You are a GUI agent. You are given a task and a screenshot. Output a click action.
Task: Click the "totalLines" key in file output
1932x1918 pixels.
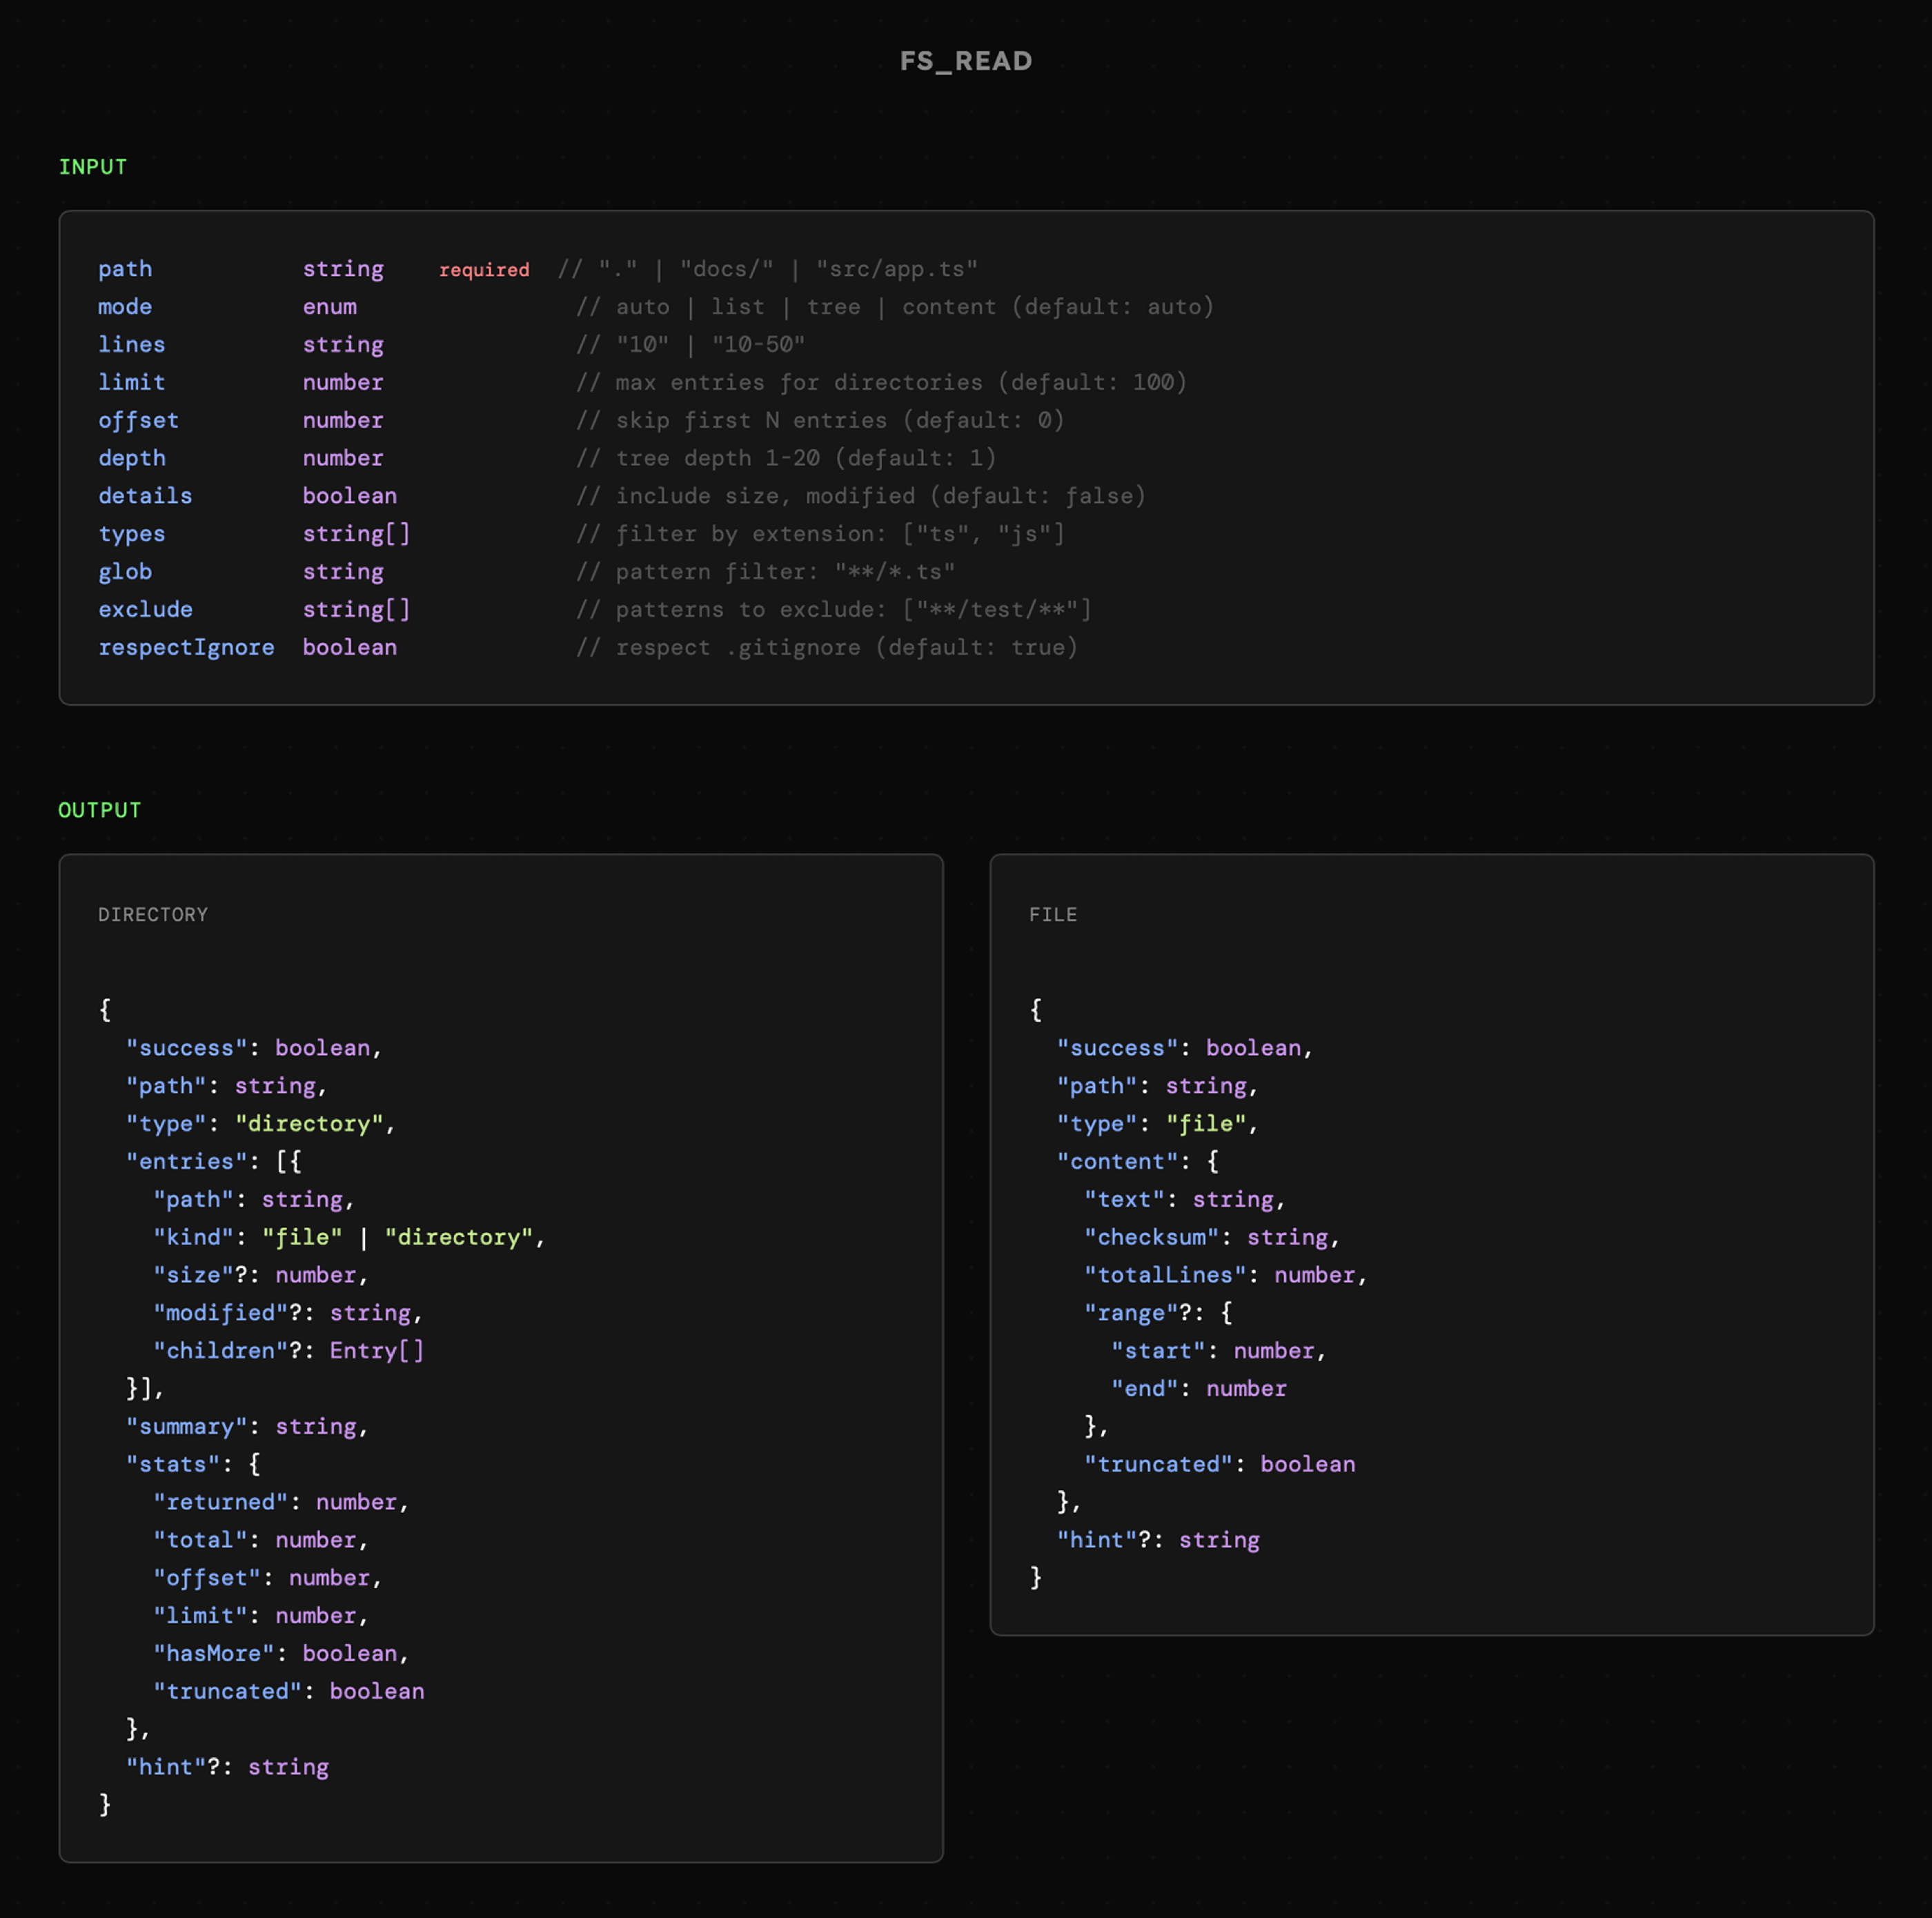coord(1165,1275)
